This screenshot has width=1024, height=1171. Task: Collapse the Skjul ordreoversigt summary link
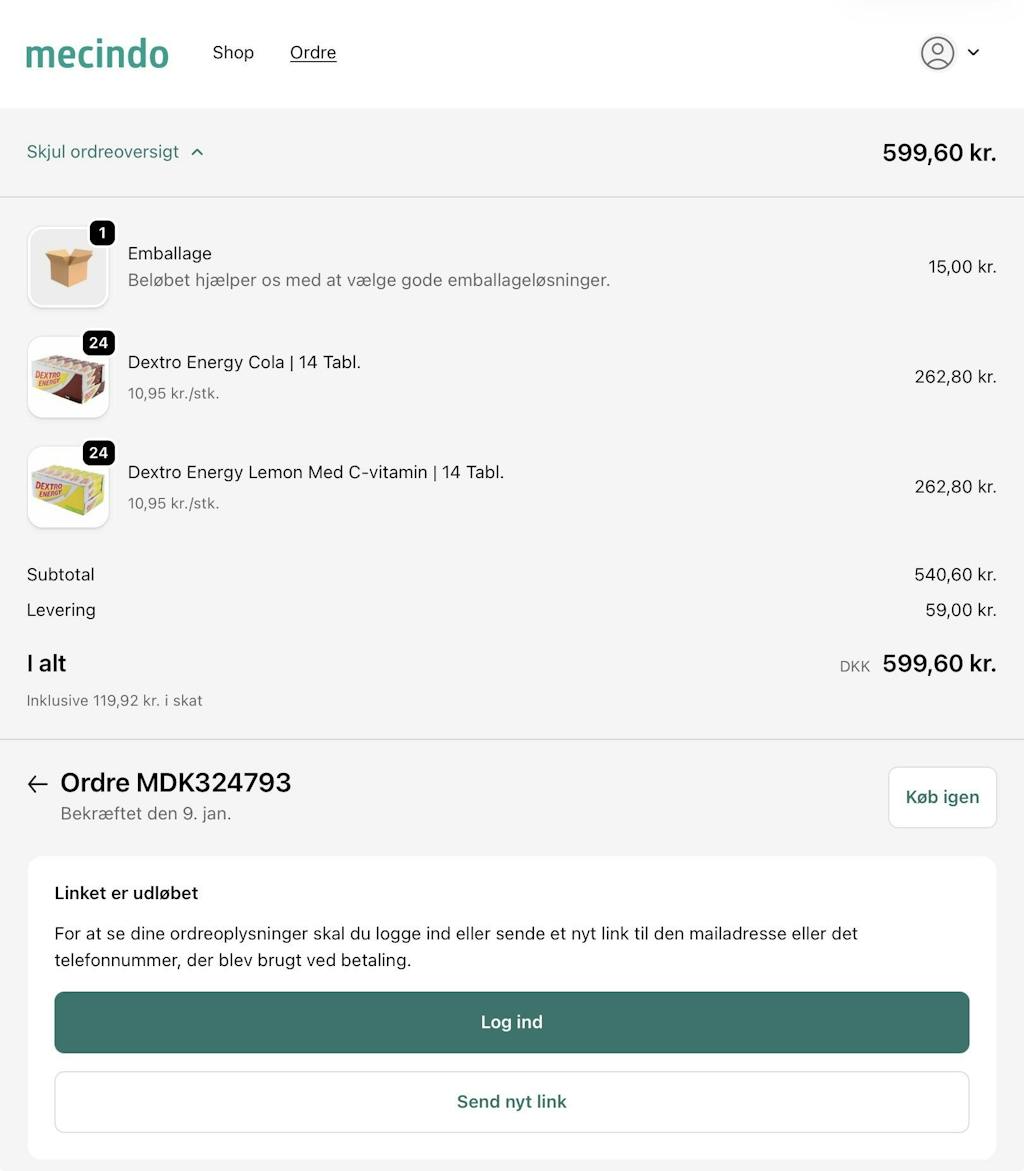click(103, 152)
